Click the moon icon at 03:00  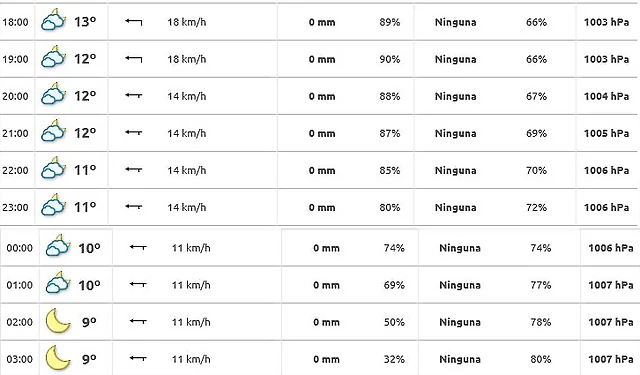58,358
